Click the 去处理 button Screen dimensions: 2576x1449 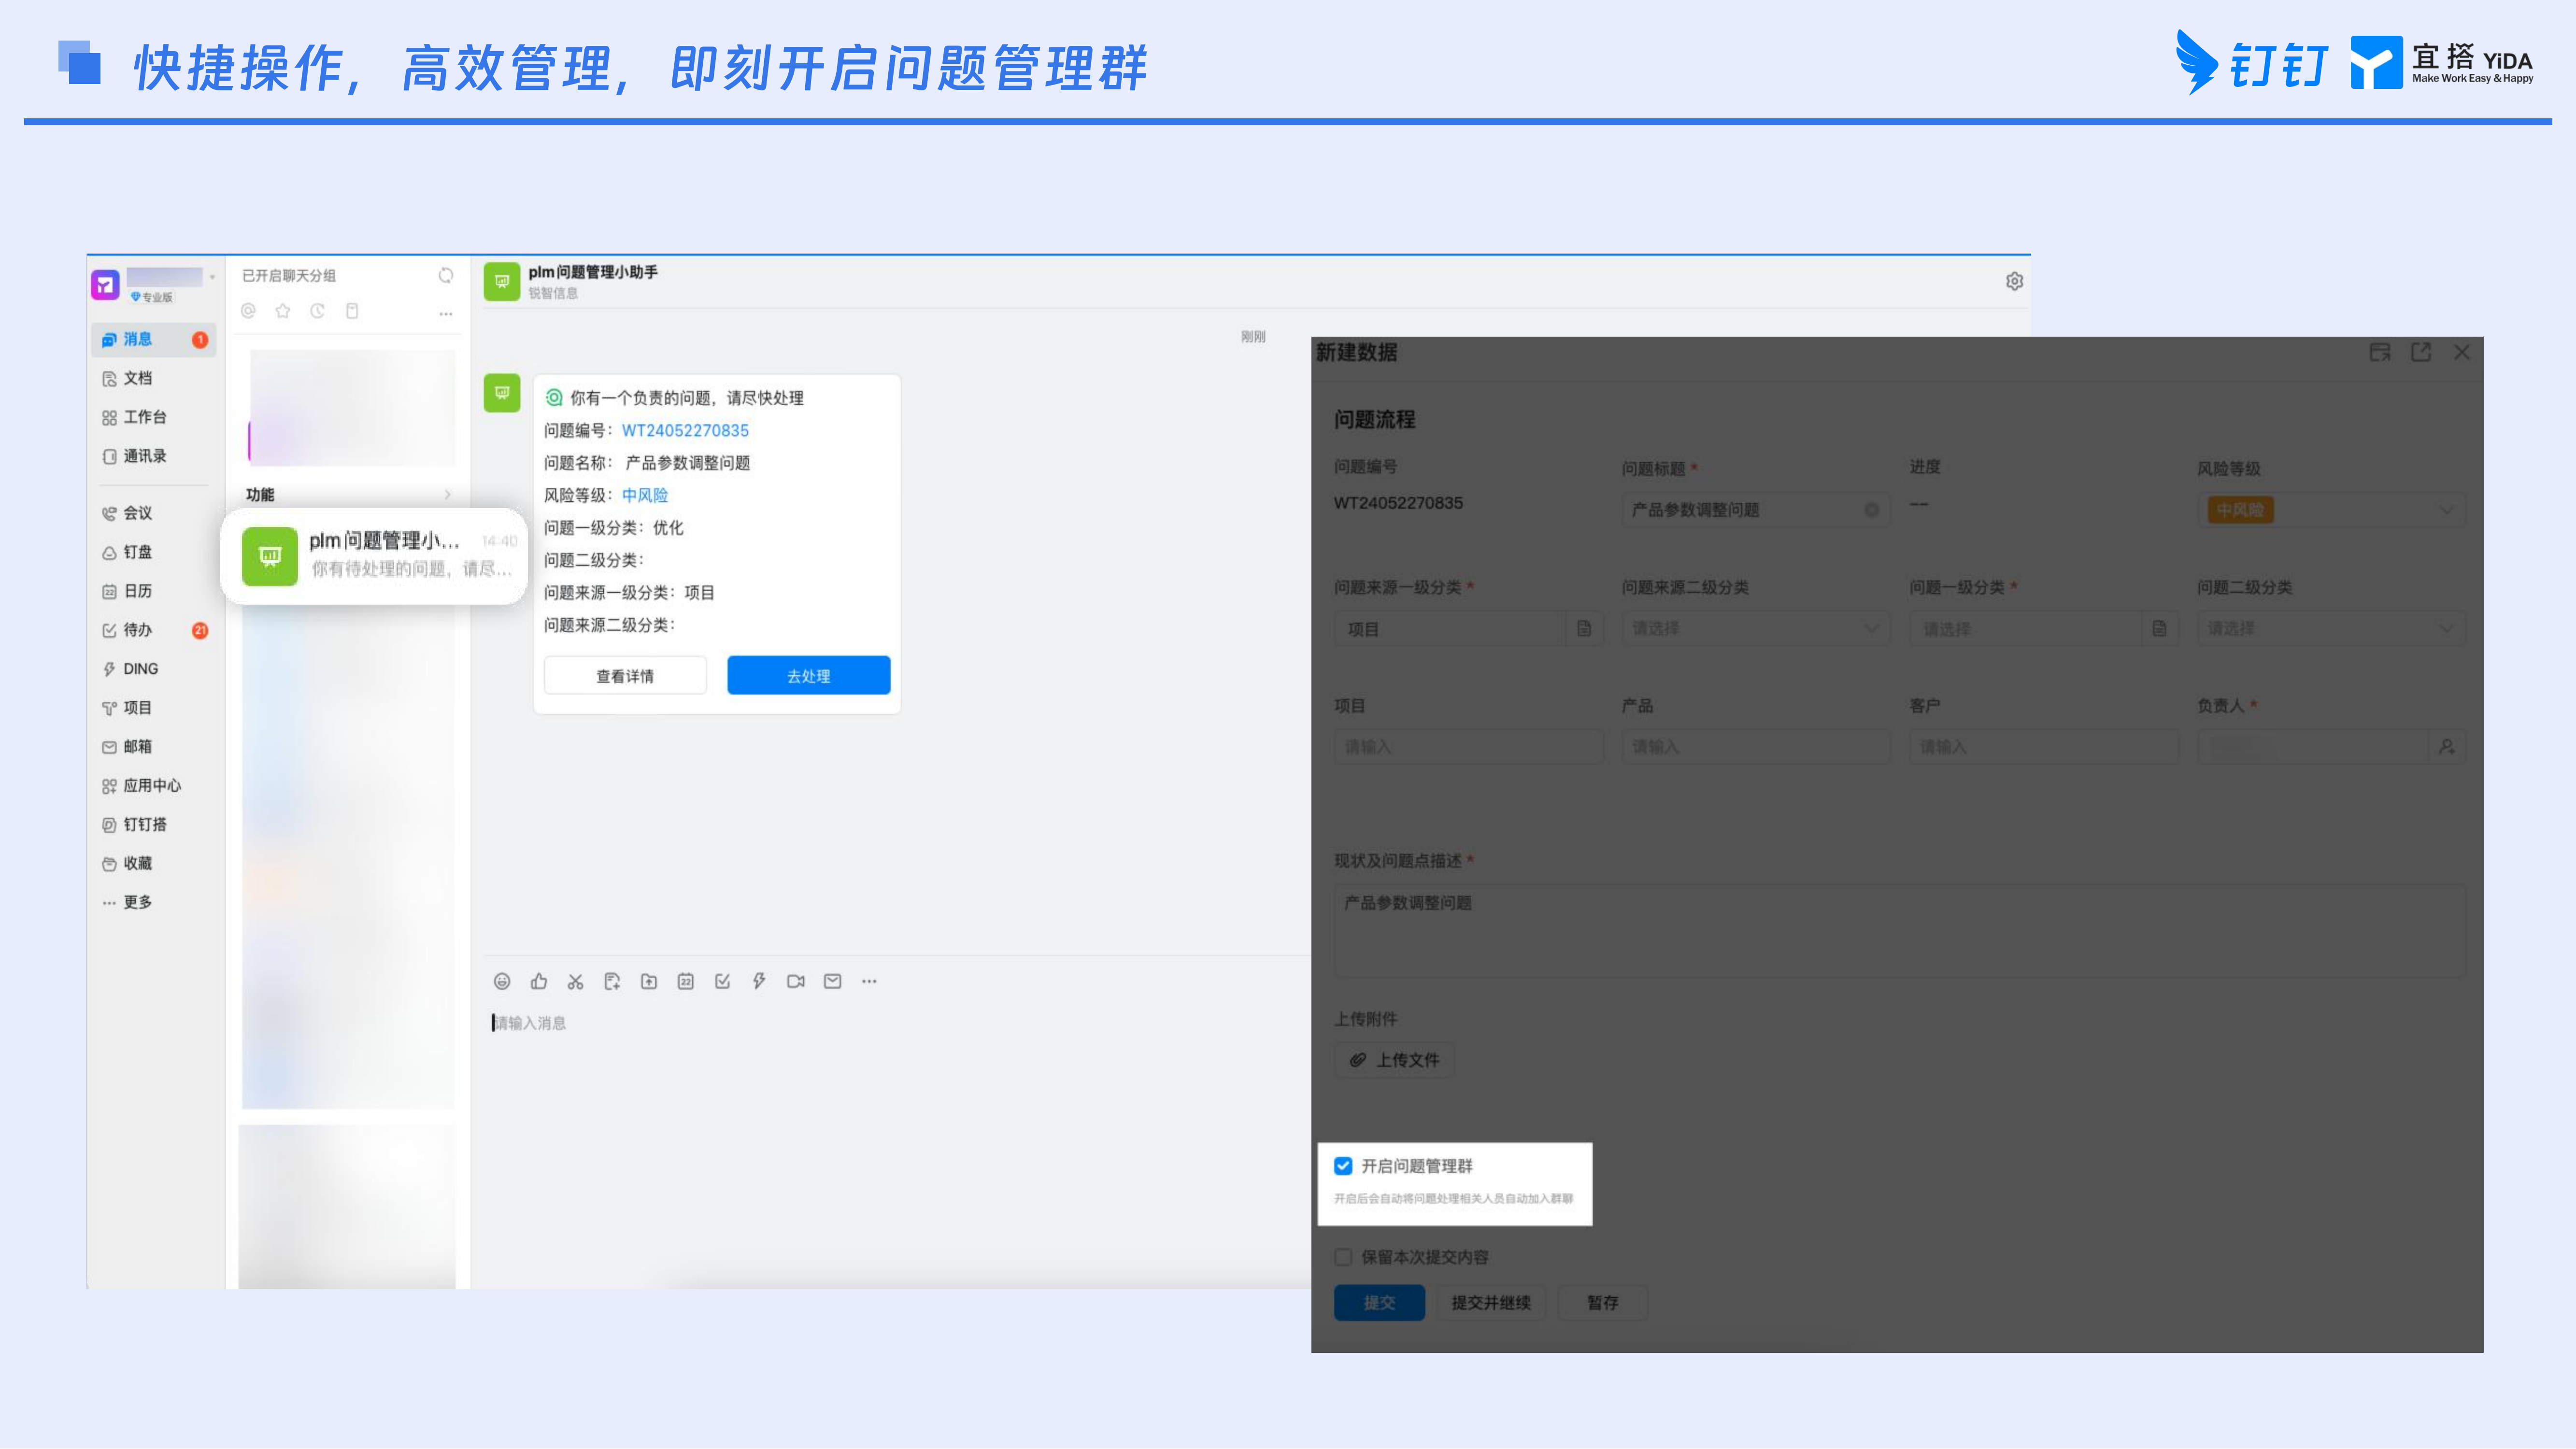pyautogui.click(x=809, y=676)
